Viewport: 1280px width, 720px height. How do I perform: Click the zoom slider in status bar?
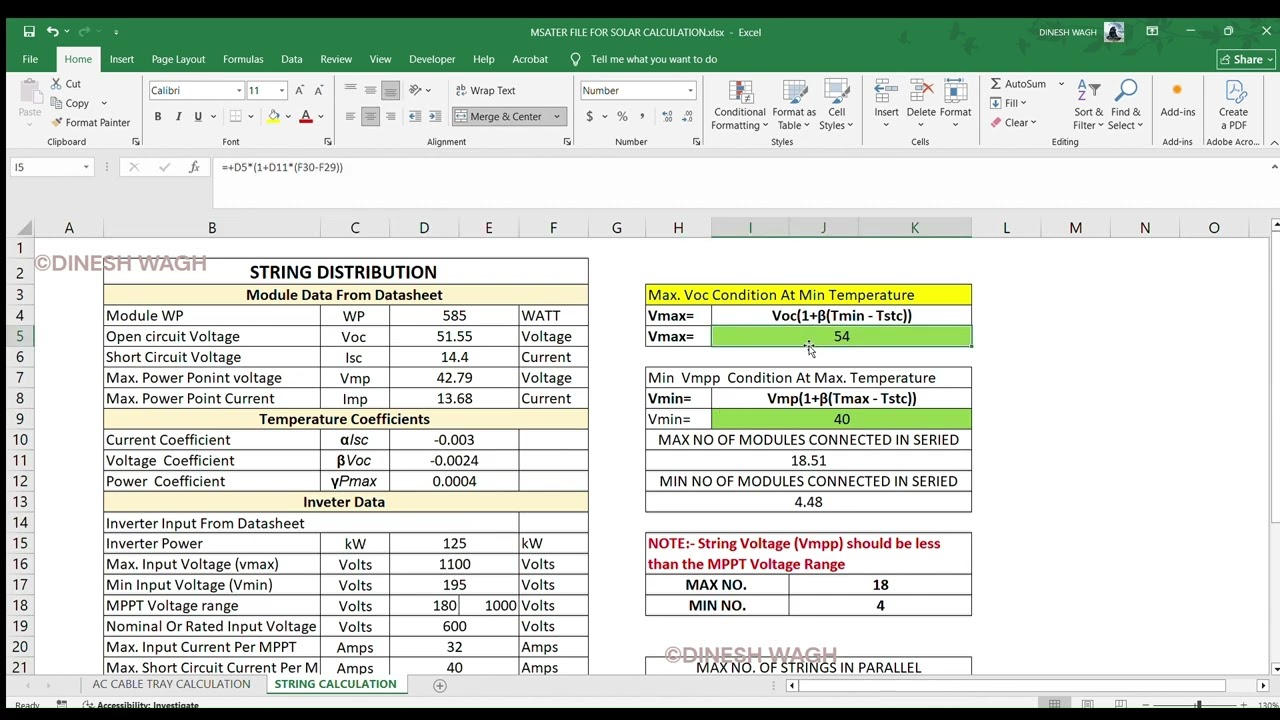[1200, 705]
